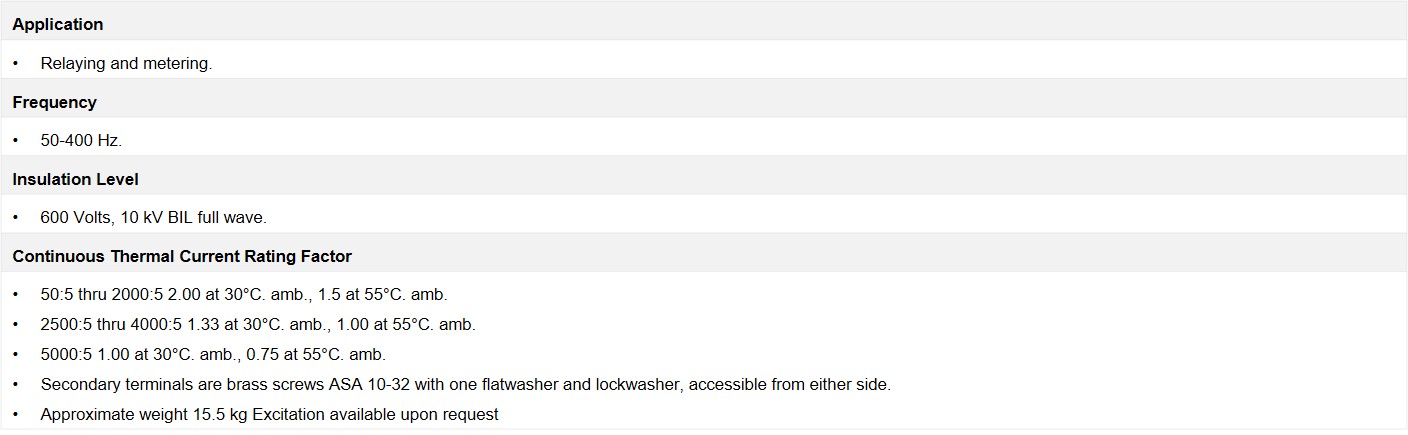
Task: Select the 50:5 thru 2000:5 rating line
Action: coord(244,295)
